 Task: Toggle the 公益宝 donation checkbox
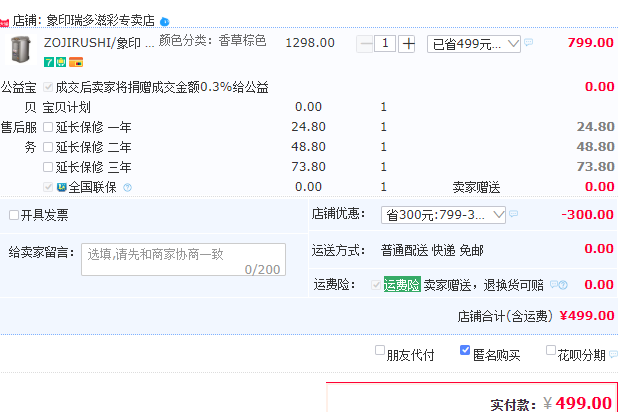pyautogui.click(x=48, y=87)
